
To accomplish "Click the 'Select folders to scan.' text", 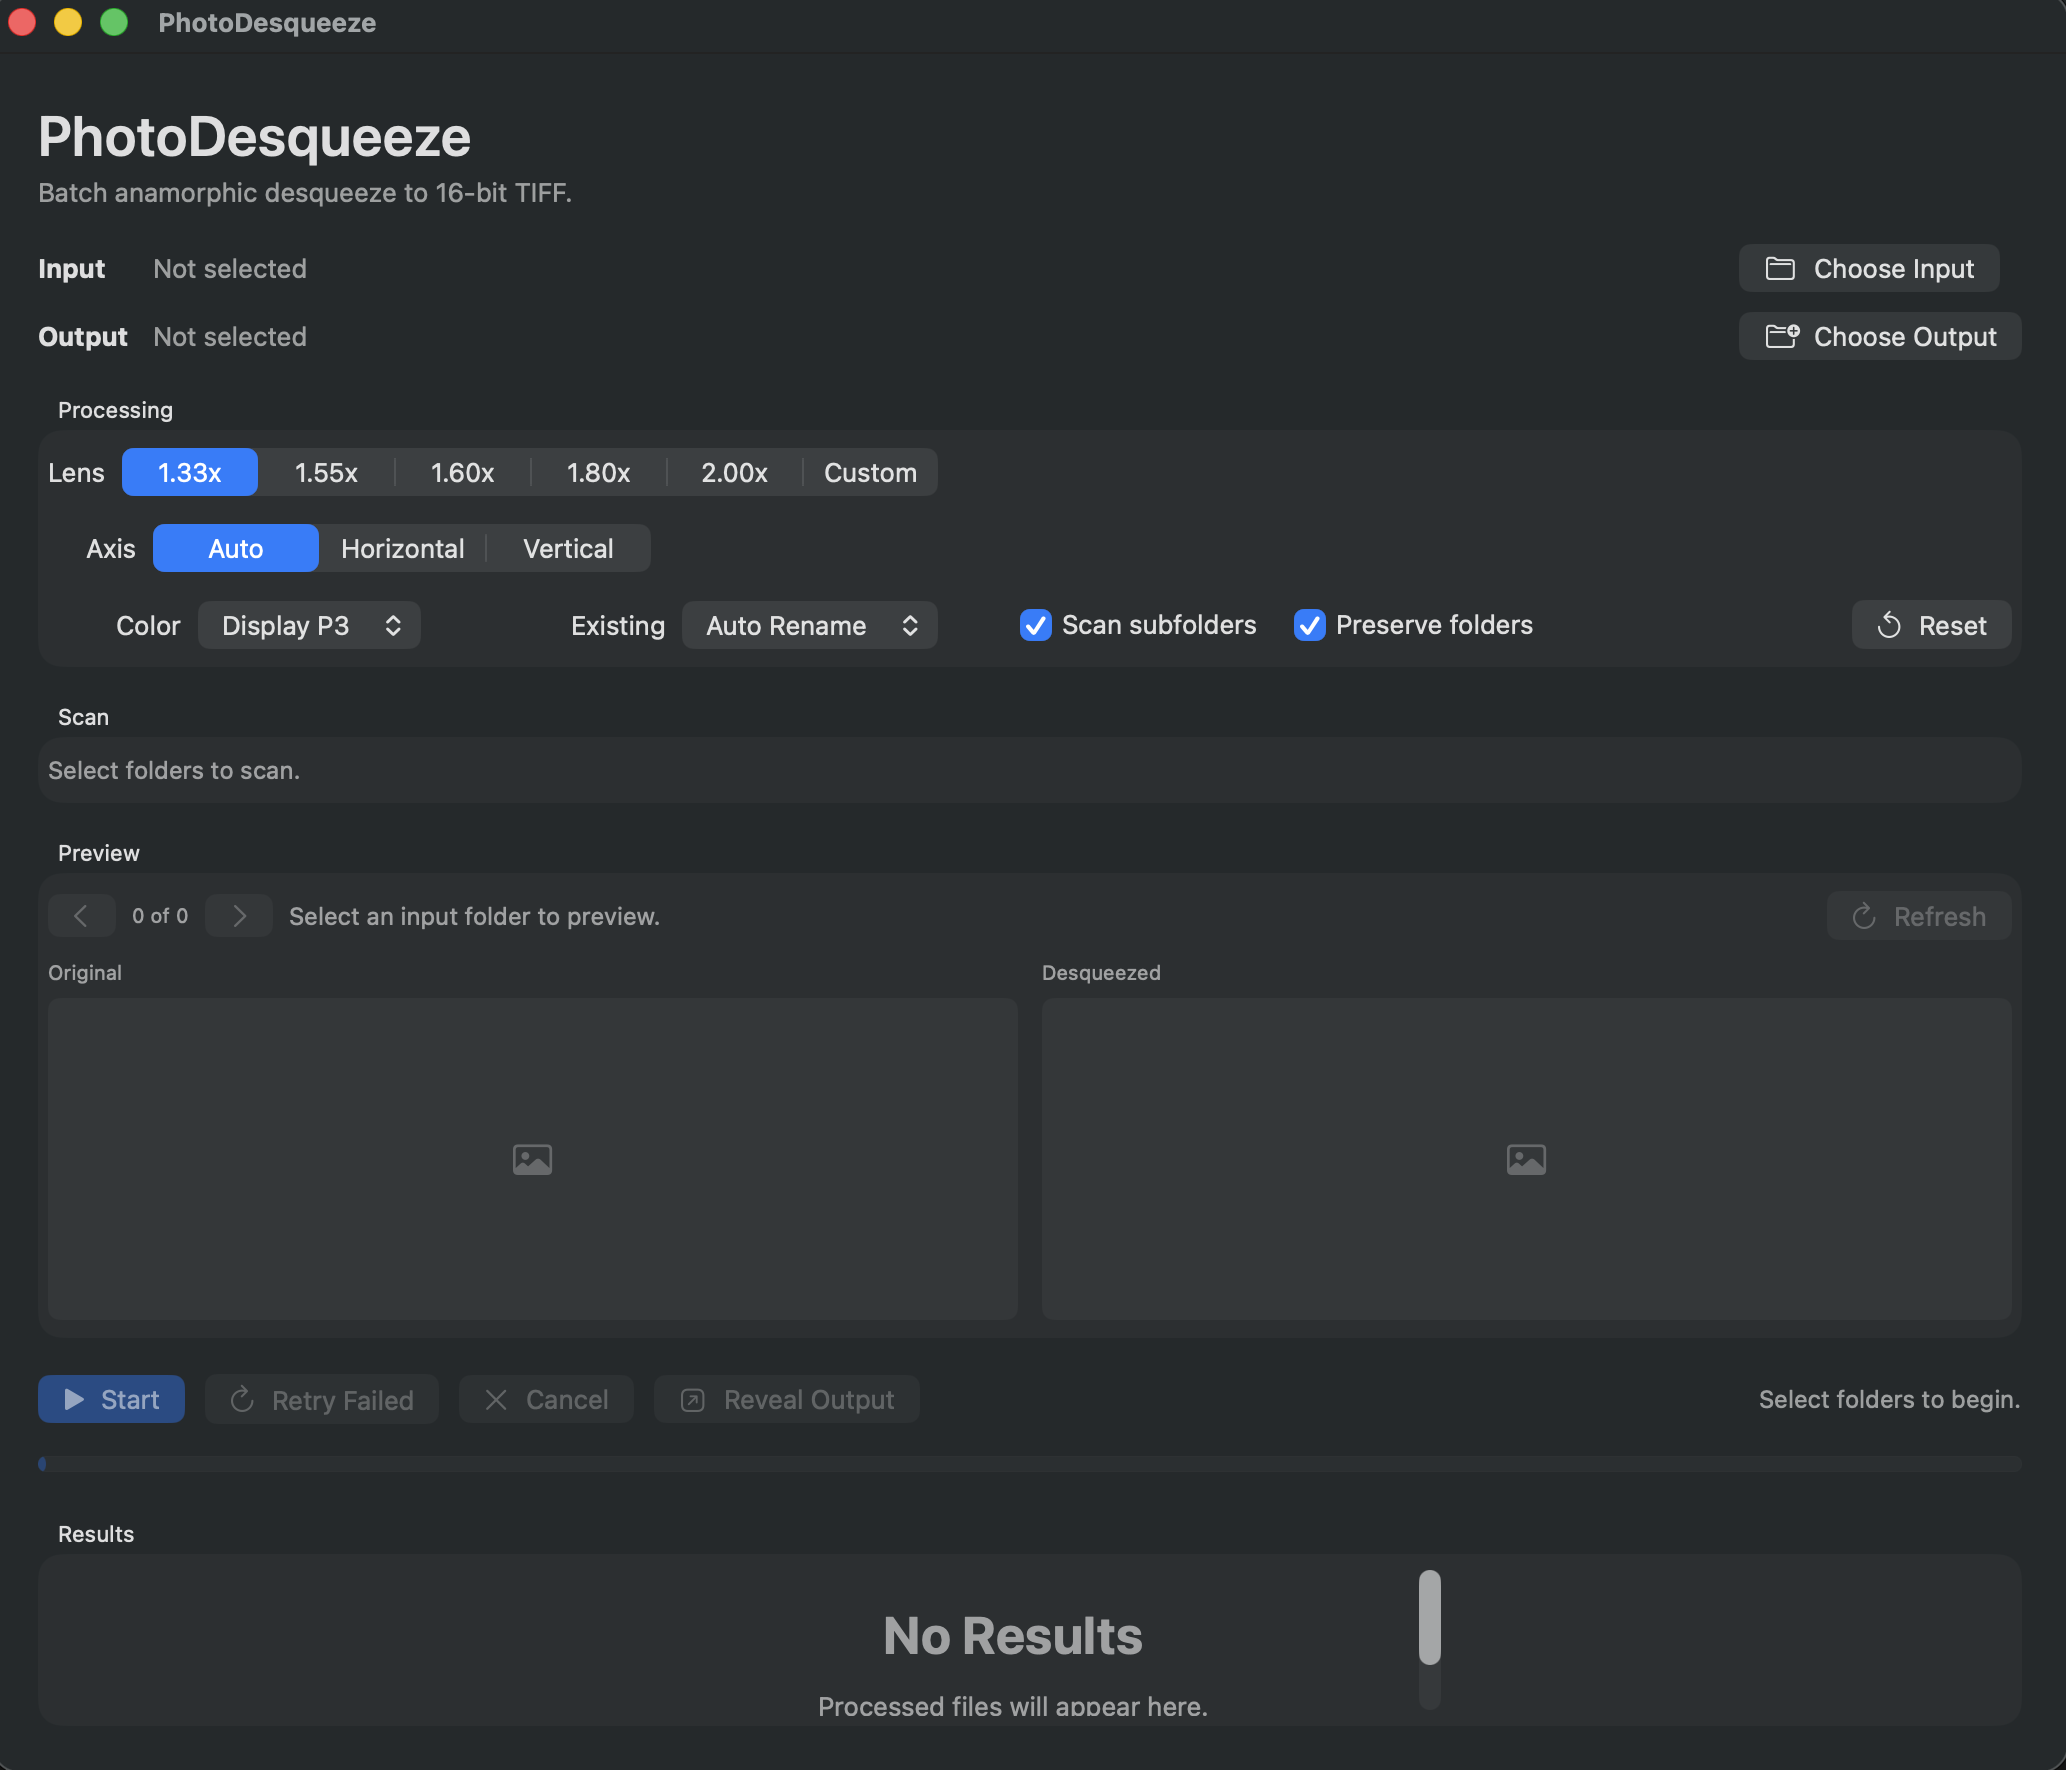I will 174,770.
